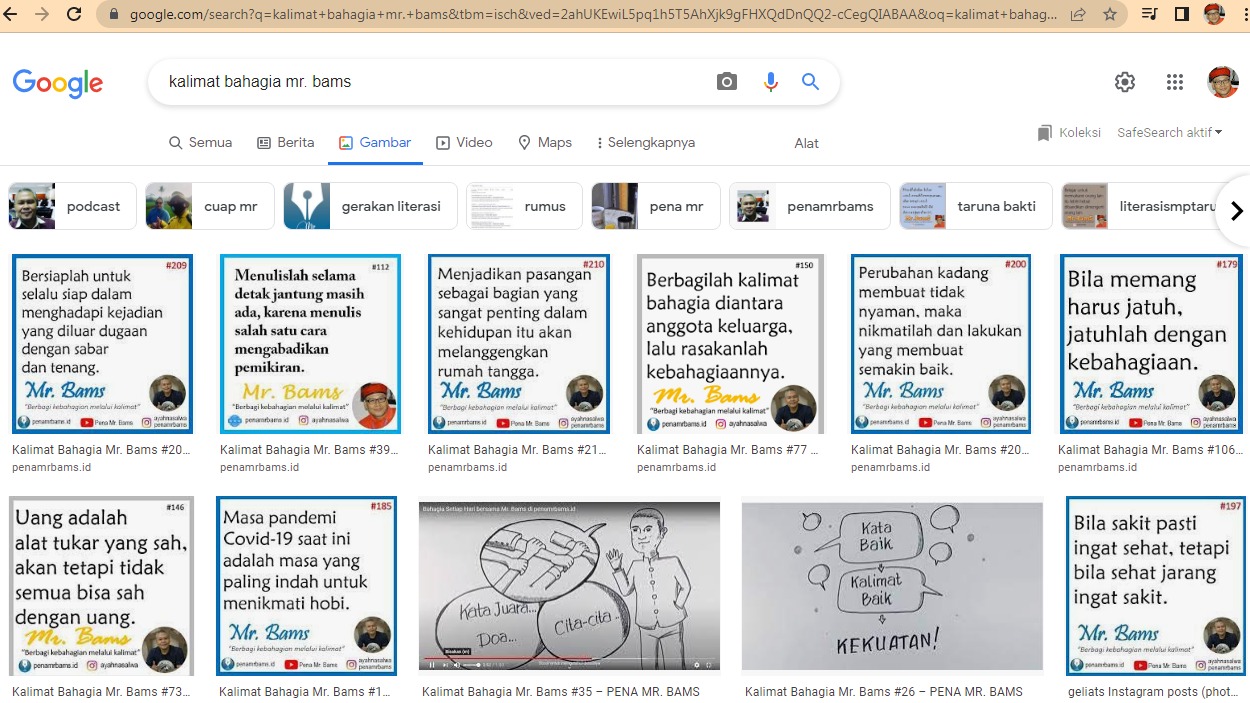Filter by podcast chip
This screenshot has height=703, width=1250.
click(72, 206)
